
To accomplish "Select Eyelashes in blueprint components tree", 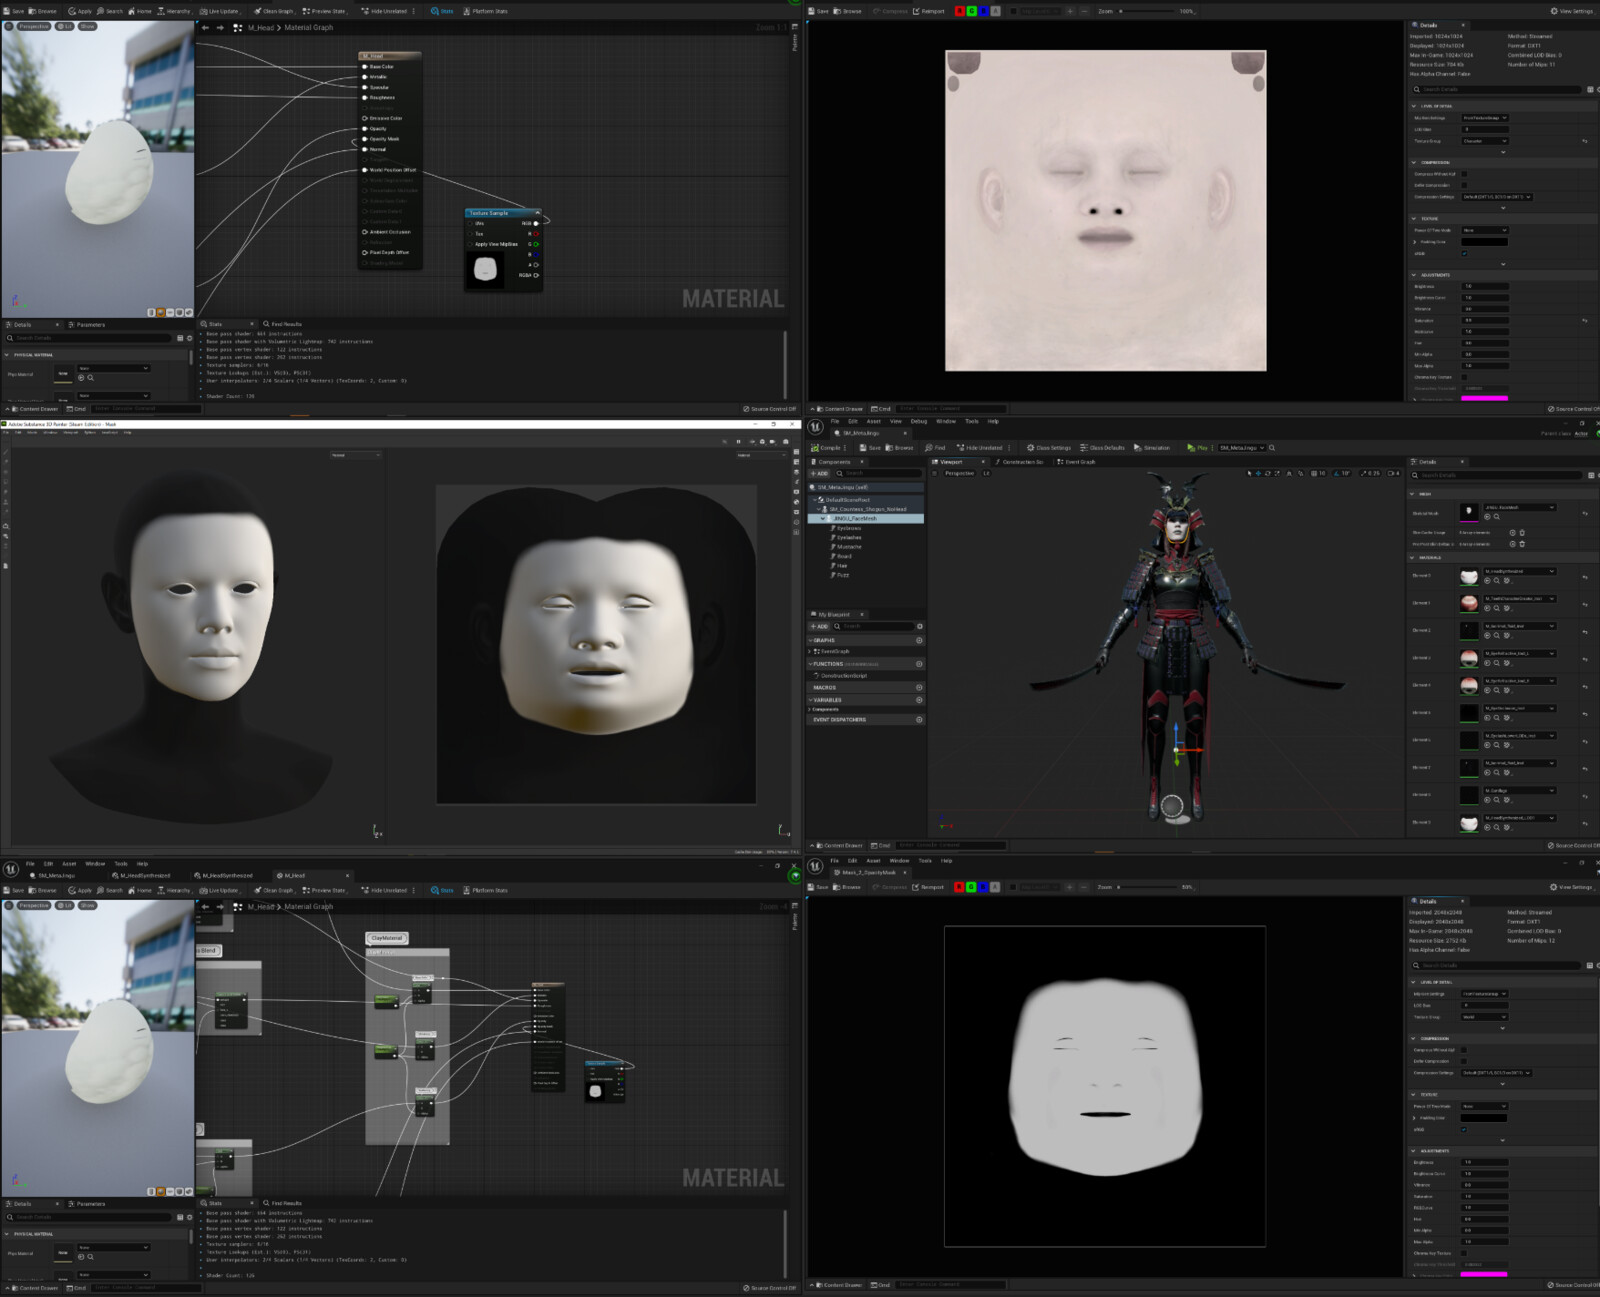I will tap(849, 538).
